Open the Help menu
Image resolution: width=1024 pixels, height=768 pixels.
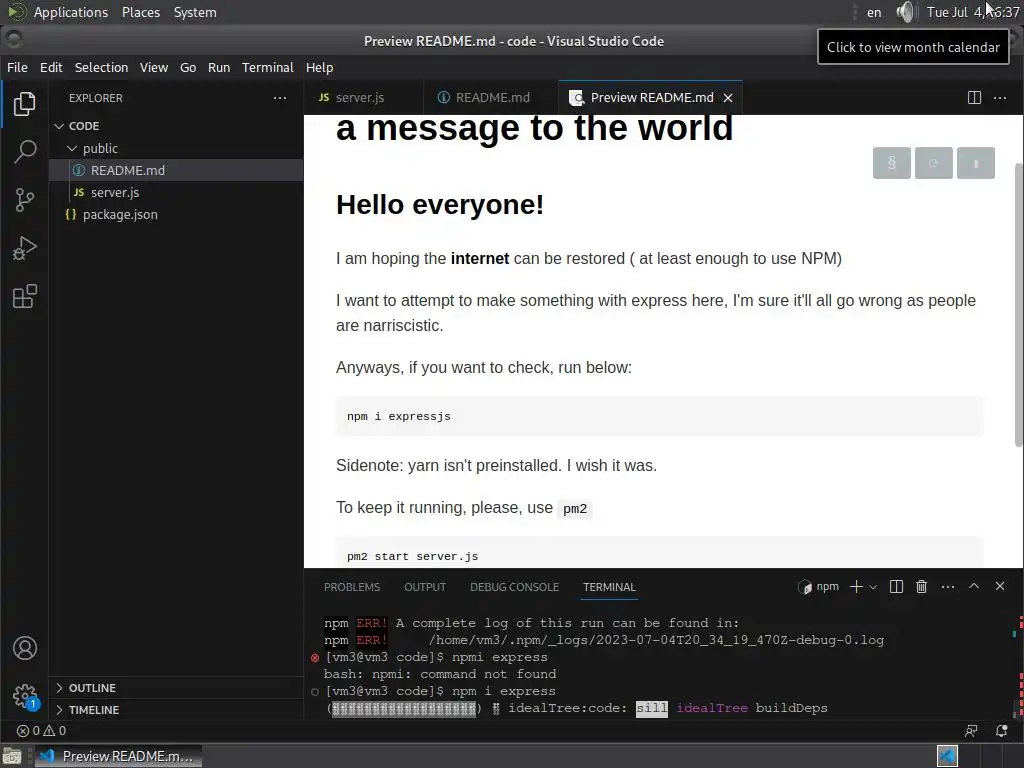(x=319, y=67)
